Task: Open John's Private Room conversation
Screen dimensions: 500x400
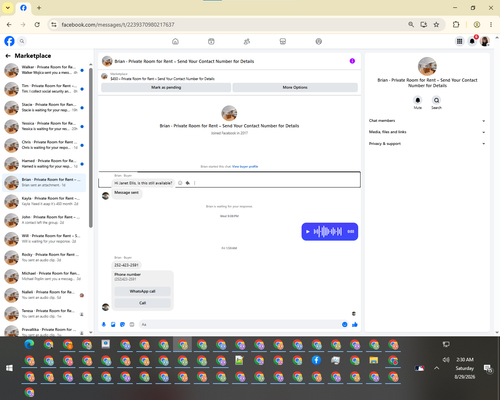Action: [44, 220]
